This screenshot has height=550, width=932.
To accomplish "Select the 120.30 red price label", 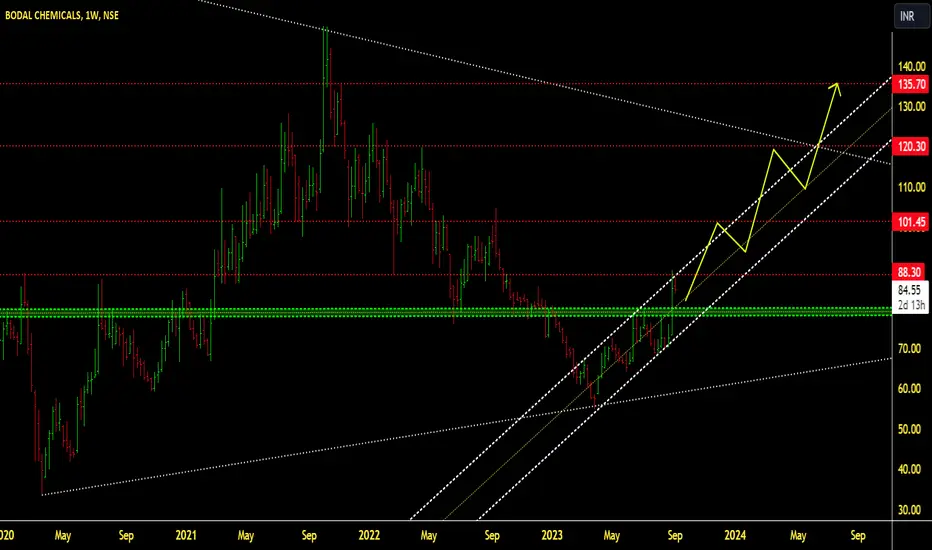I will pyautogui.click(x=911, y=146).
